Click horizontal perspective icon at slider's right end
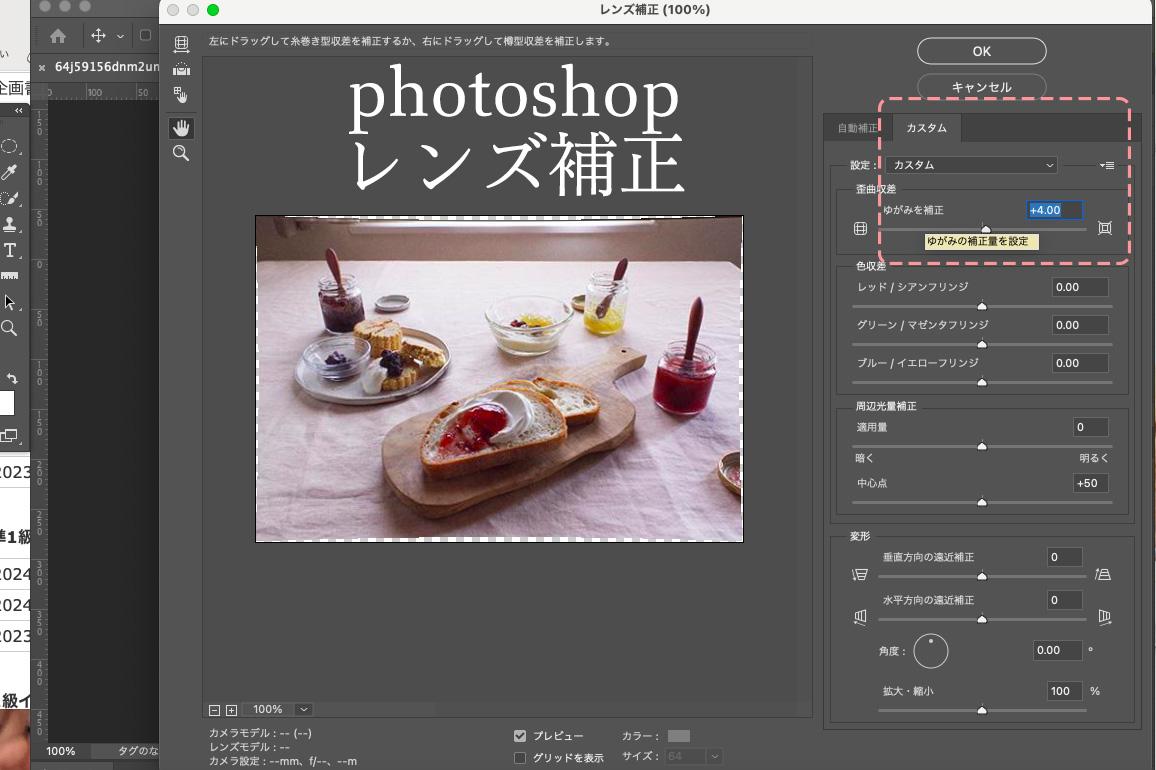The width and height of the screenshot is (1156, 770). [x=1104, y=617]
